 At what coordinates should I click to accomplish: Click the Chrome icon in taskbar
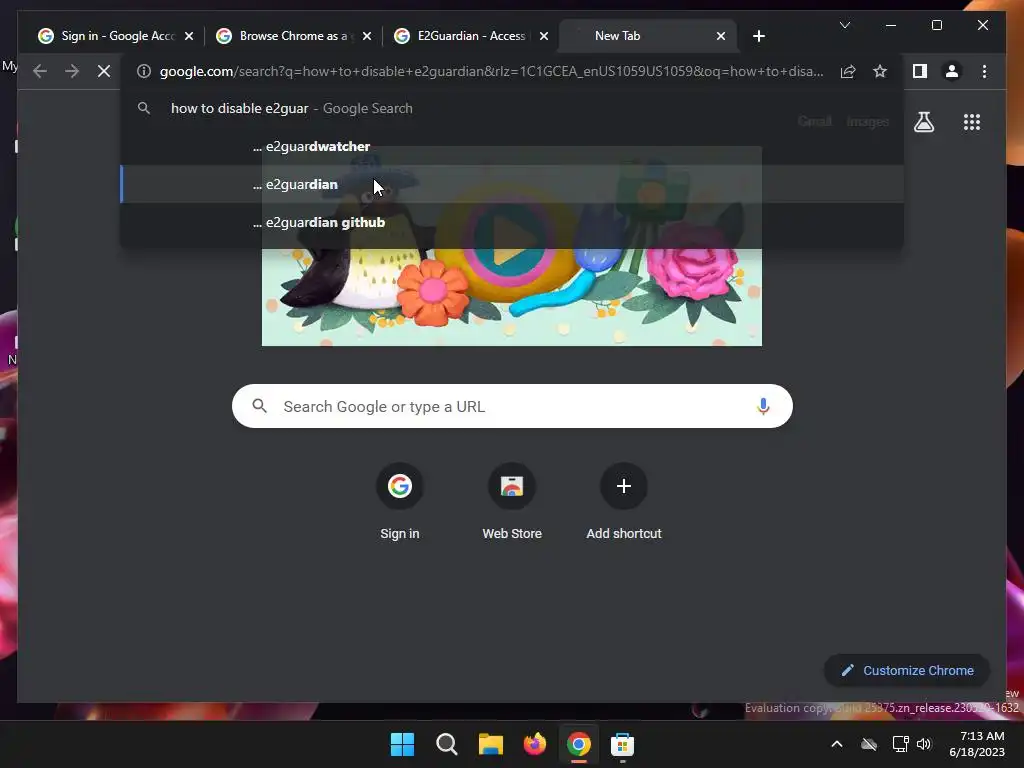point(579,744)
